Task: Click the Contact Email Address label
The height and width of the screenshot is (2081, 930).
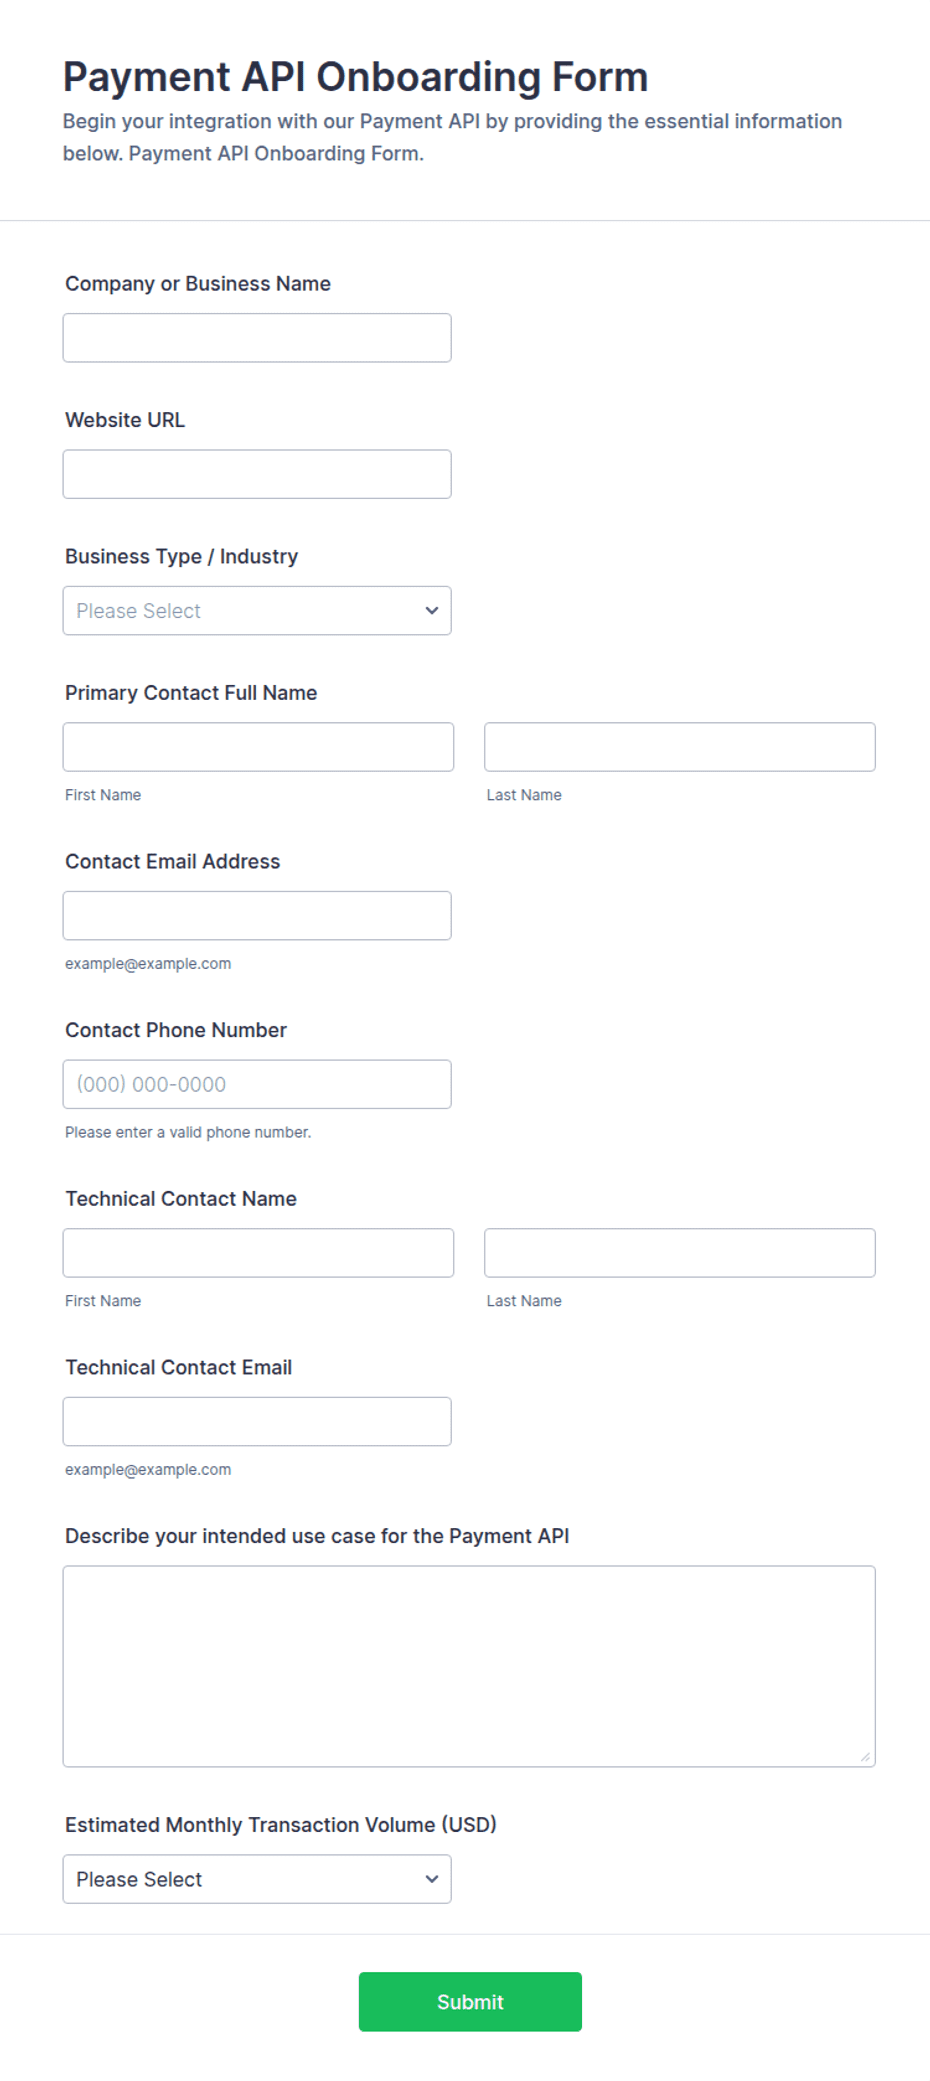Action: tap(173, 861)
